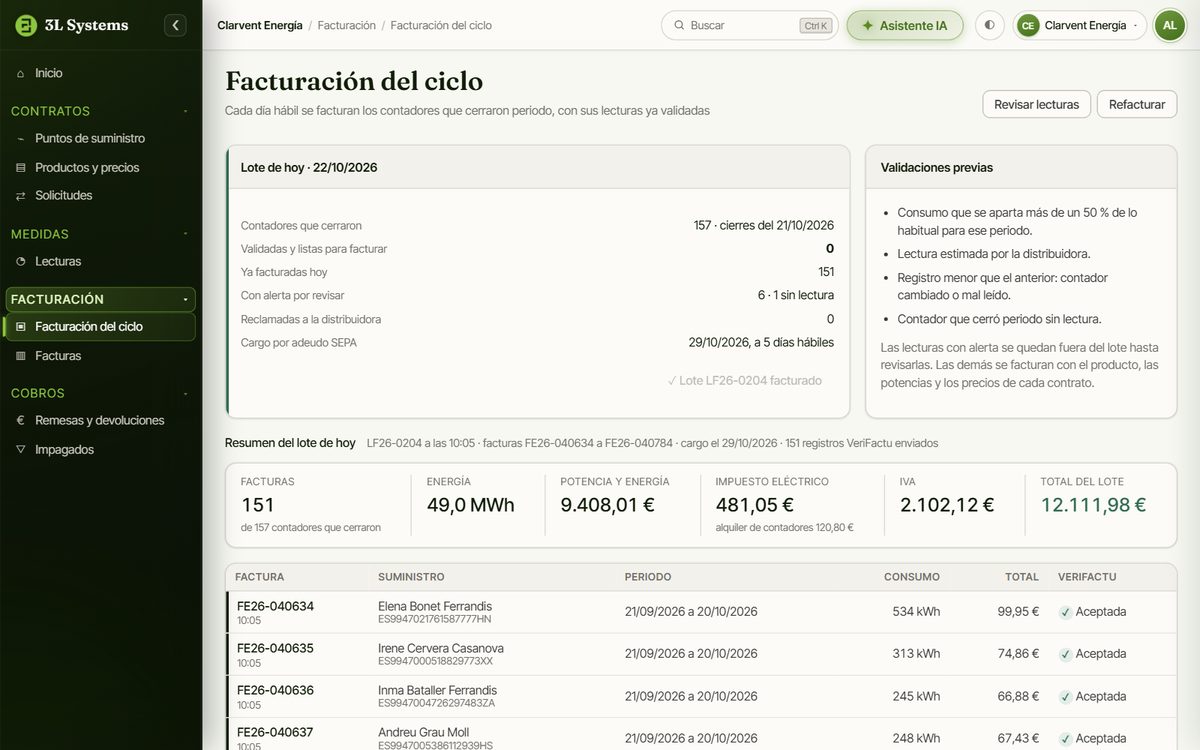This screenshot has width=1200, height=750.
Task: Focus the Buscar search field
Action: [x=750, y=25]
